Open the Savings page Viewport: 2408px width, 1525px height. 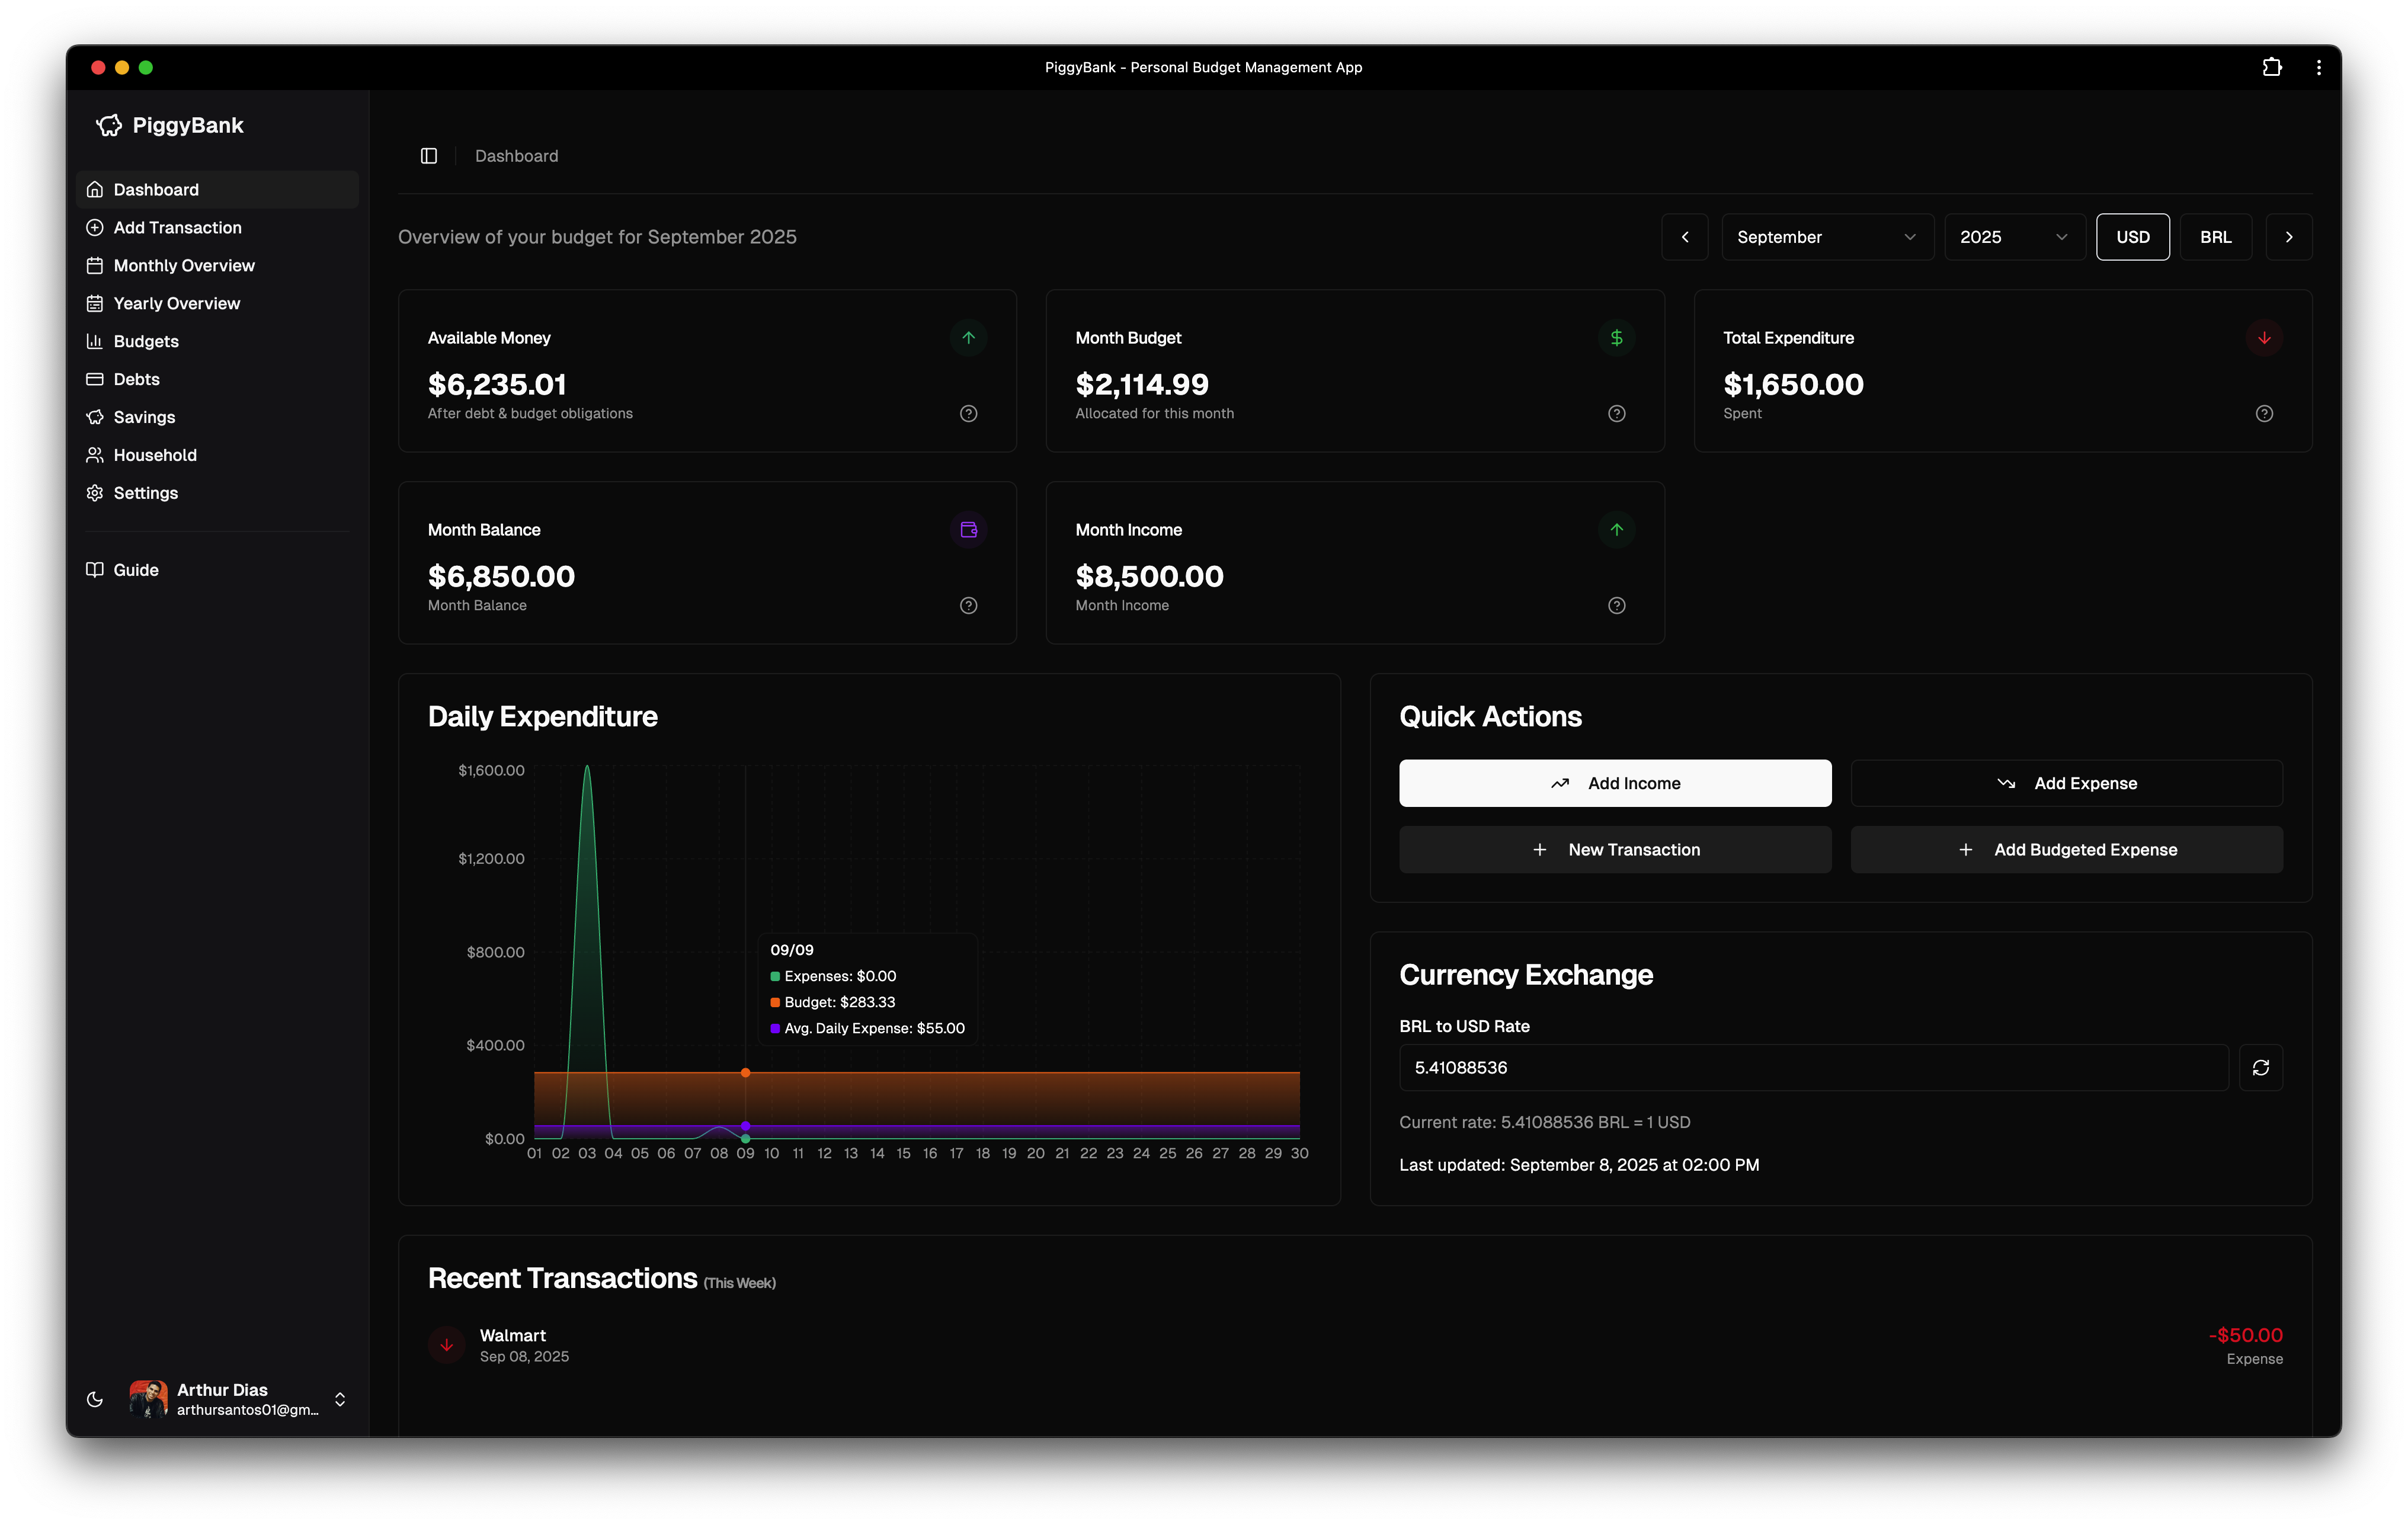pos(217,418)
